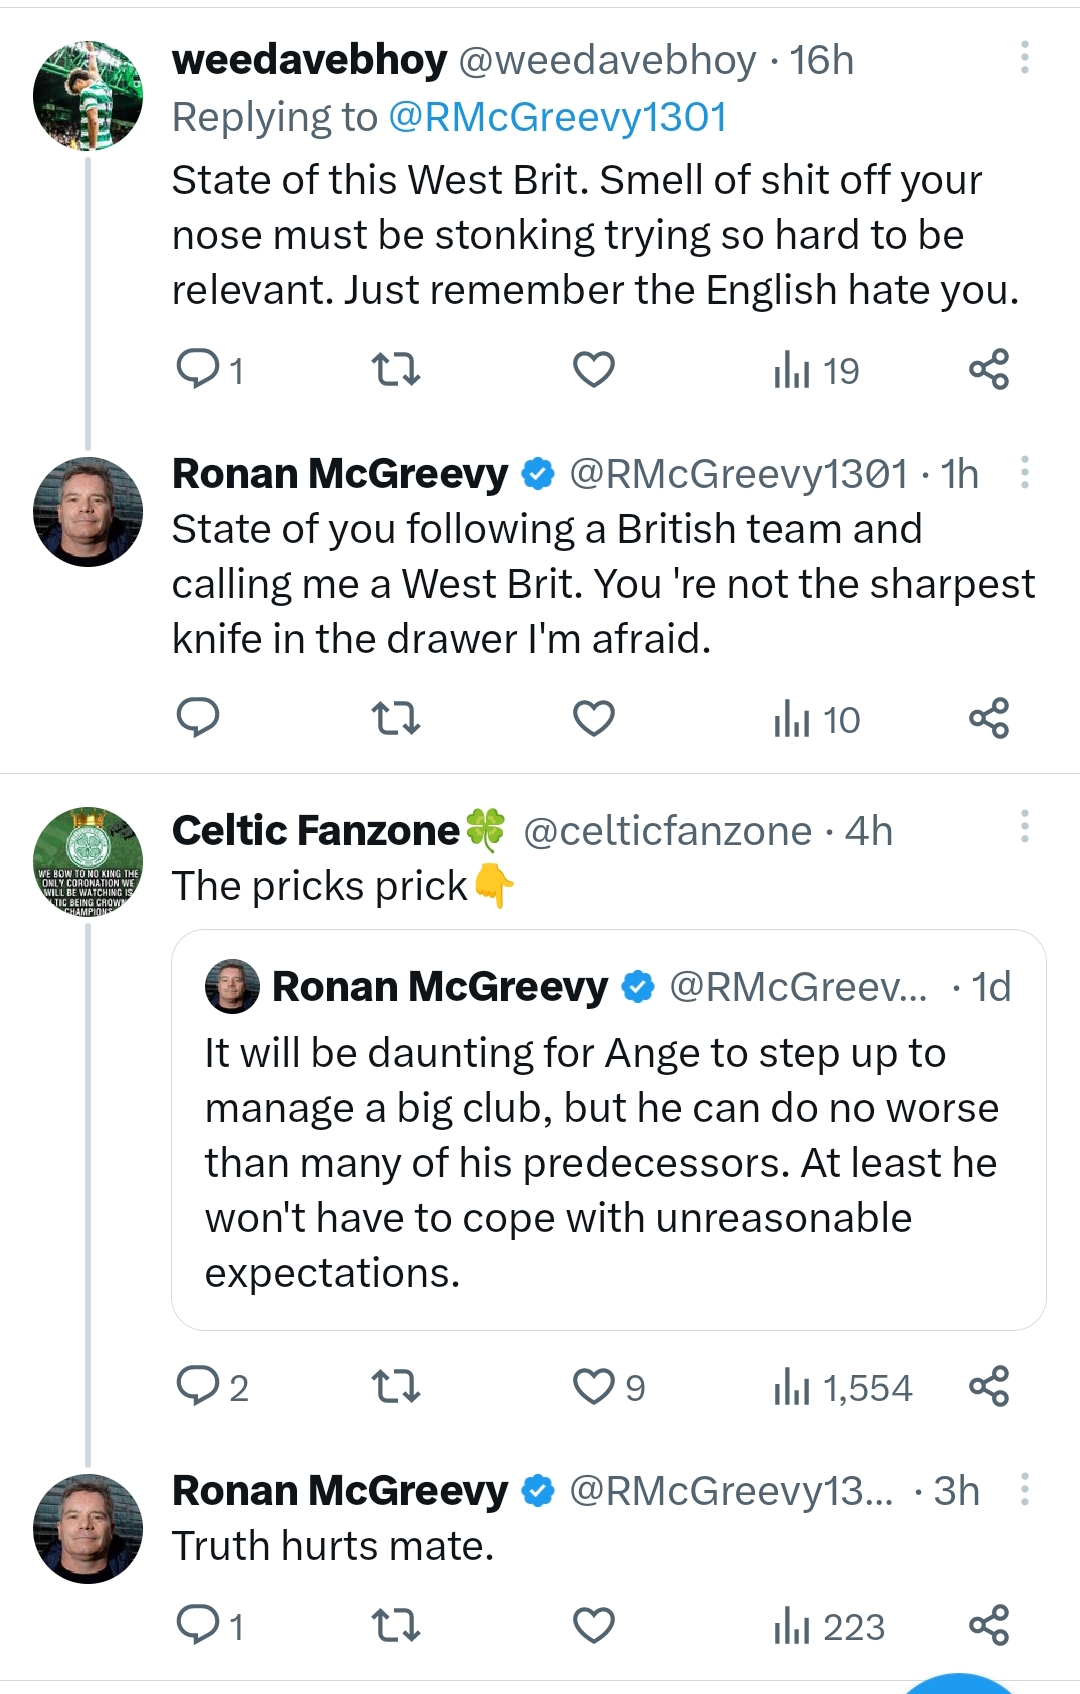
Task: Retweet the Truth hurts mate tweet
Action: [396, 1626]
